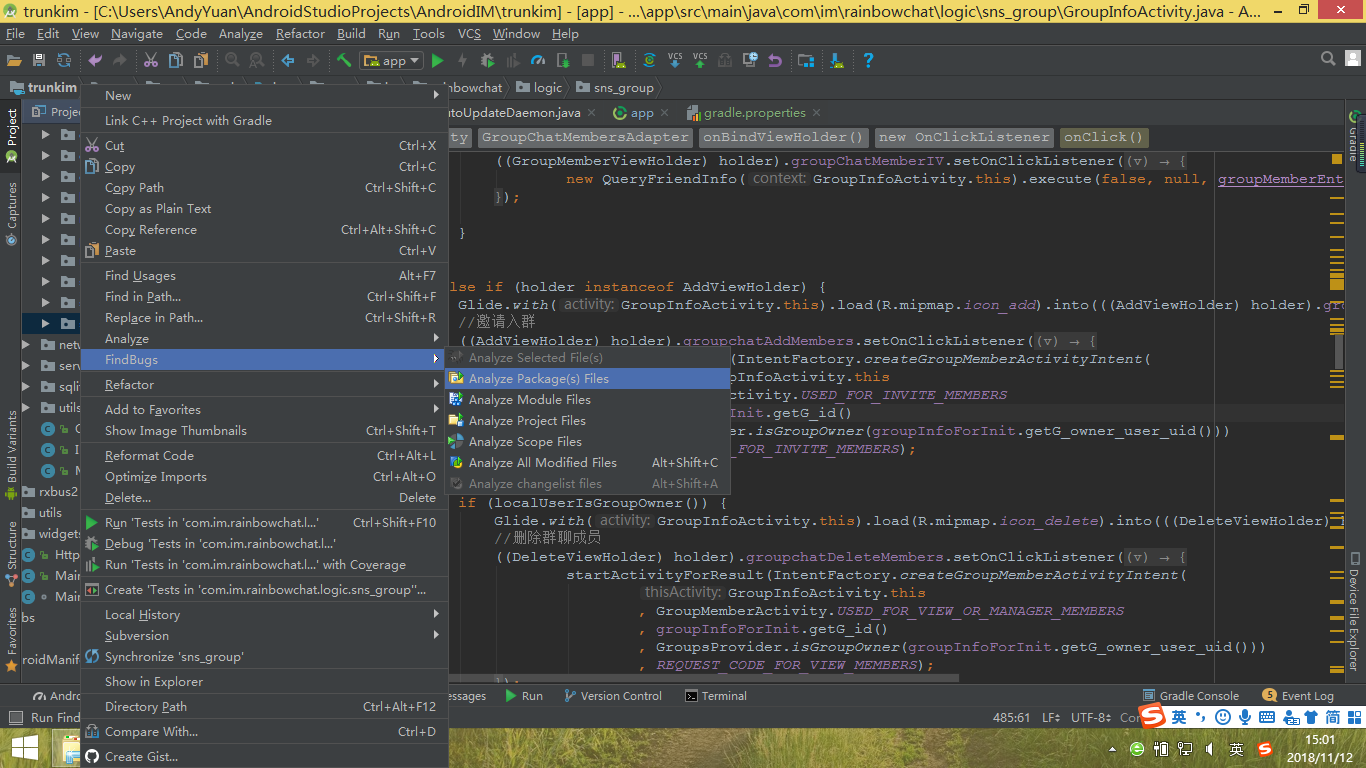Choose Find Usages in context menu
1366x768 pixels.
tap(264, 276)
